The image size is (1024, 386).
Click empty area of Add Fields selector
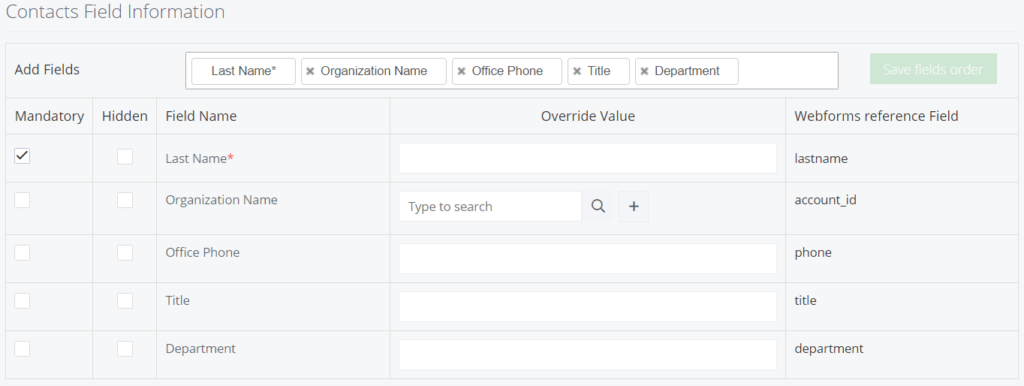click(x=787, y=71)
